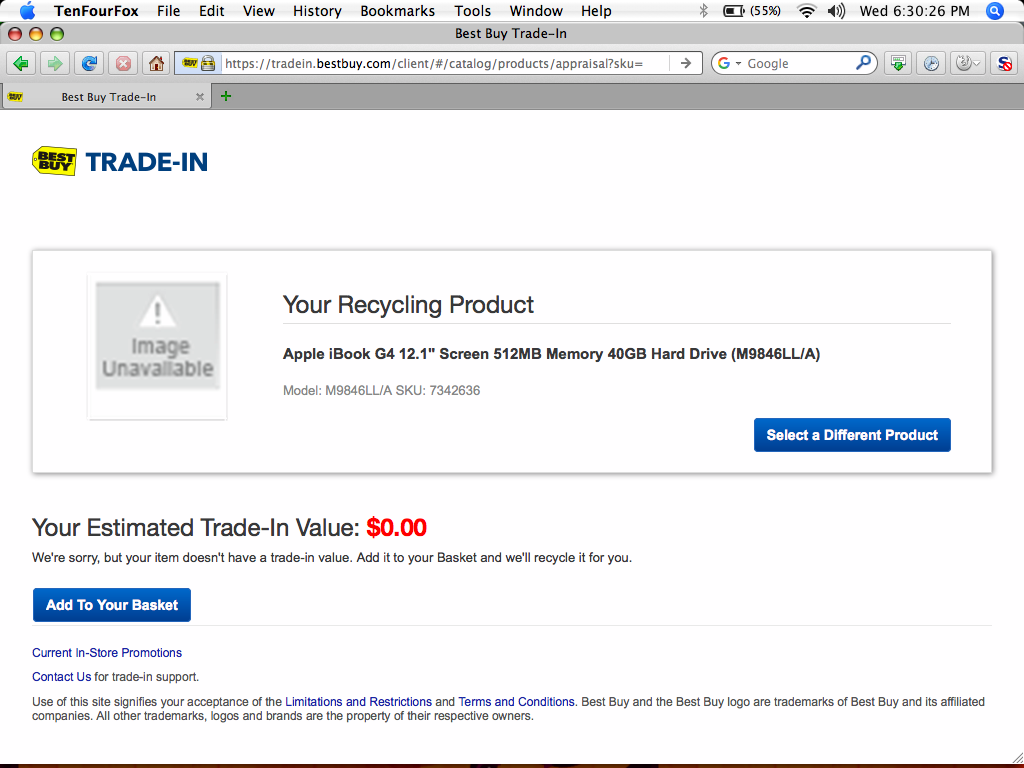Click the volume speaker icon
Image resolution: width=1024 pixels, height=768 pixels.
click(836, 10)
